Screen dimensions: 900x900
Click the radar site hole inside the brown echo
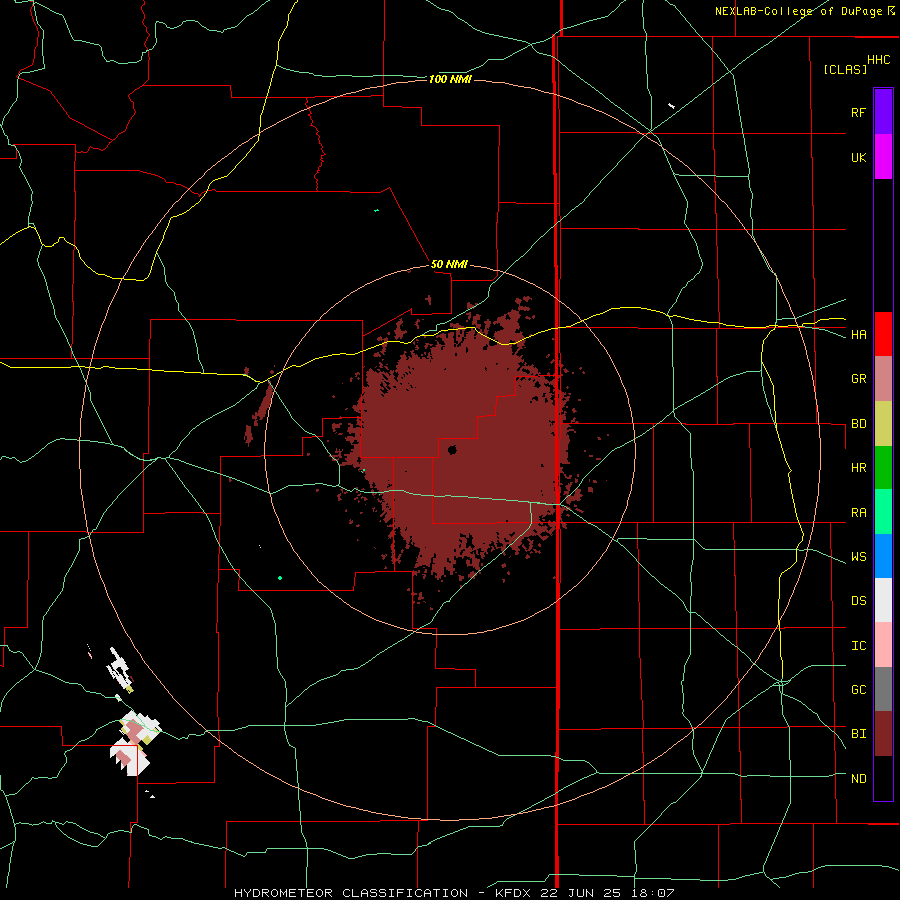452,449
